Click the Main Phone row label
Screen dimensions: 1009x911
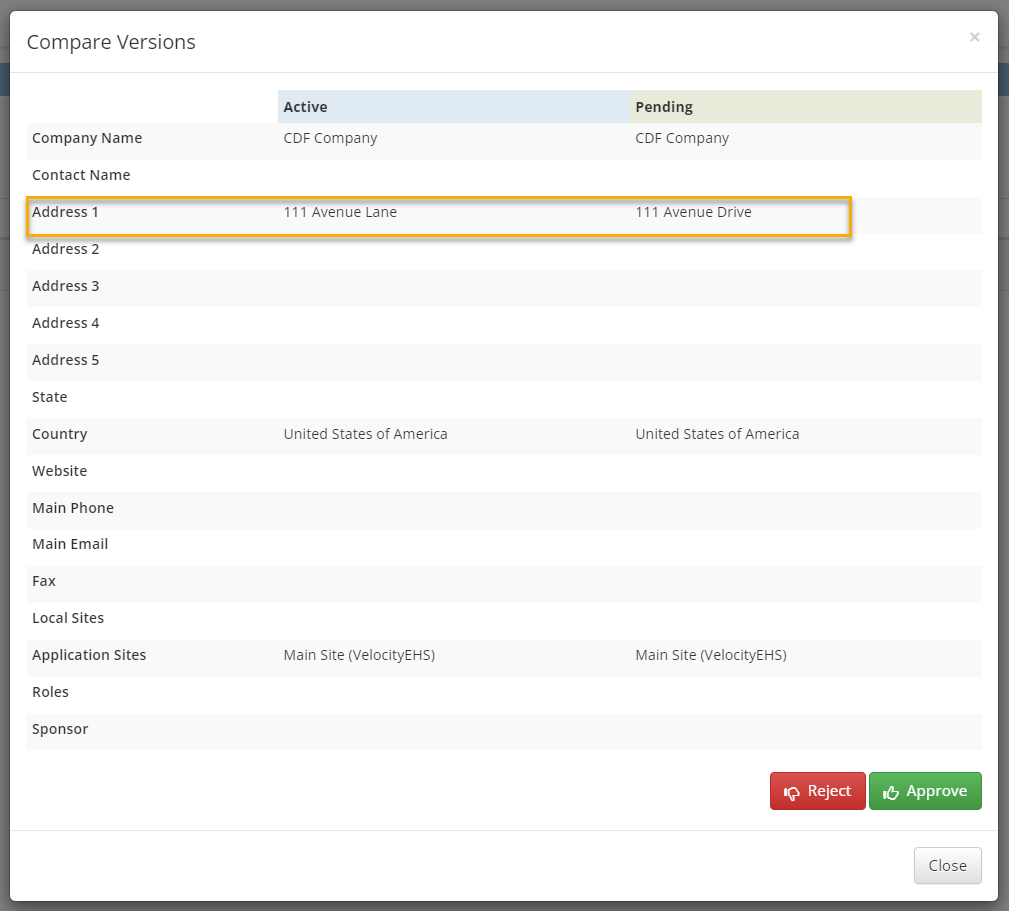pos(73,508)
